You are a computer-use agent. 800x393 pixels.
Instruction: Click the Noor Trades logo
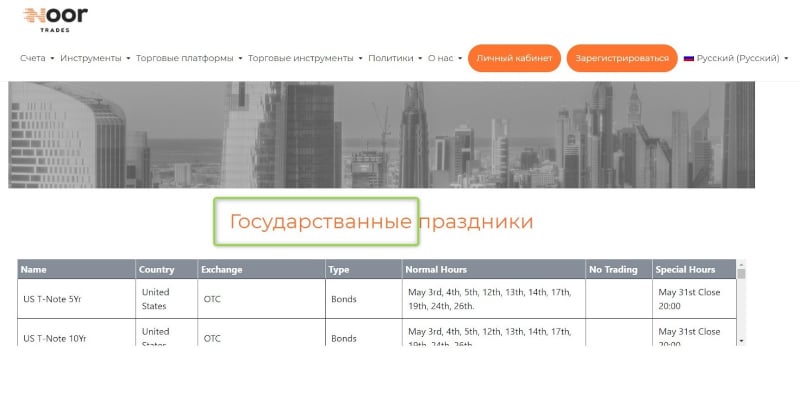coord(55,20)
